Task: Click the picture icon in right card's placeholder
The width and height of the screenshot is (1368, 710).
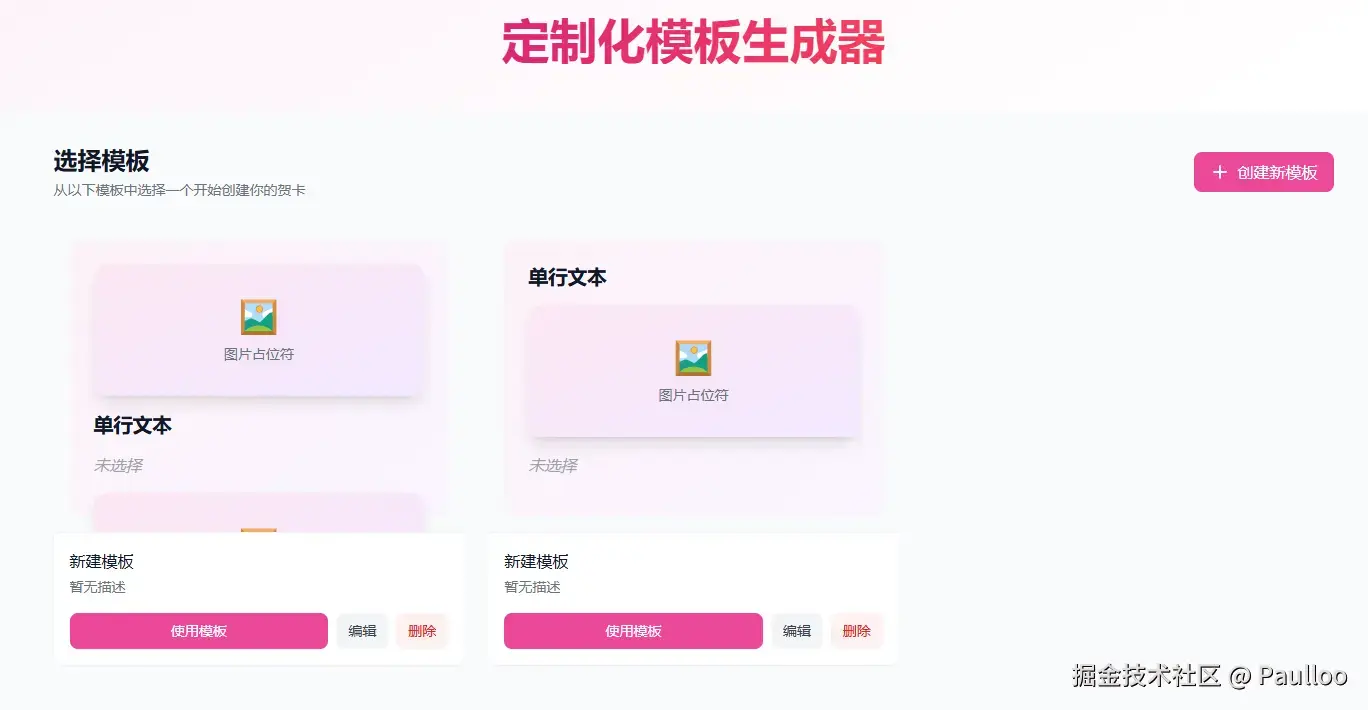Action: (693, 358)
